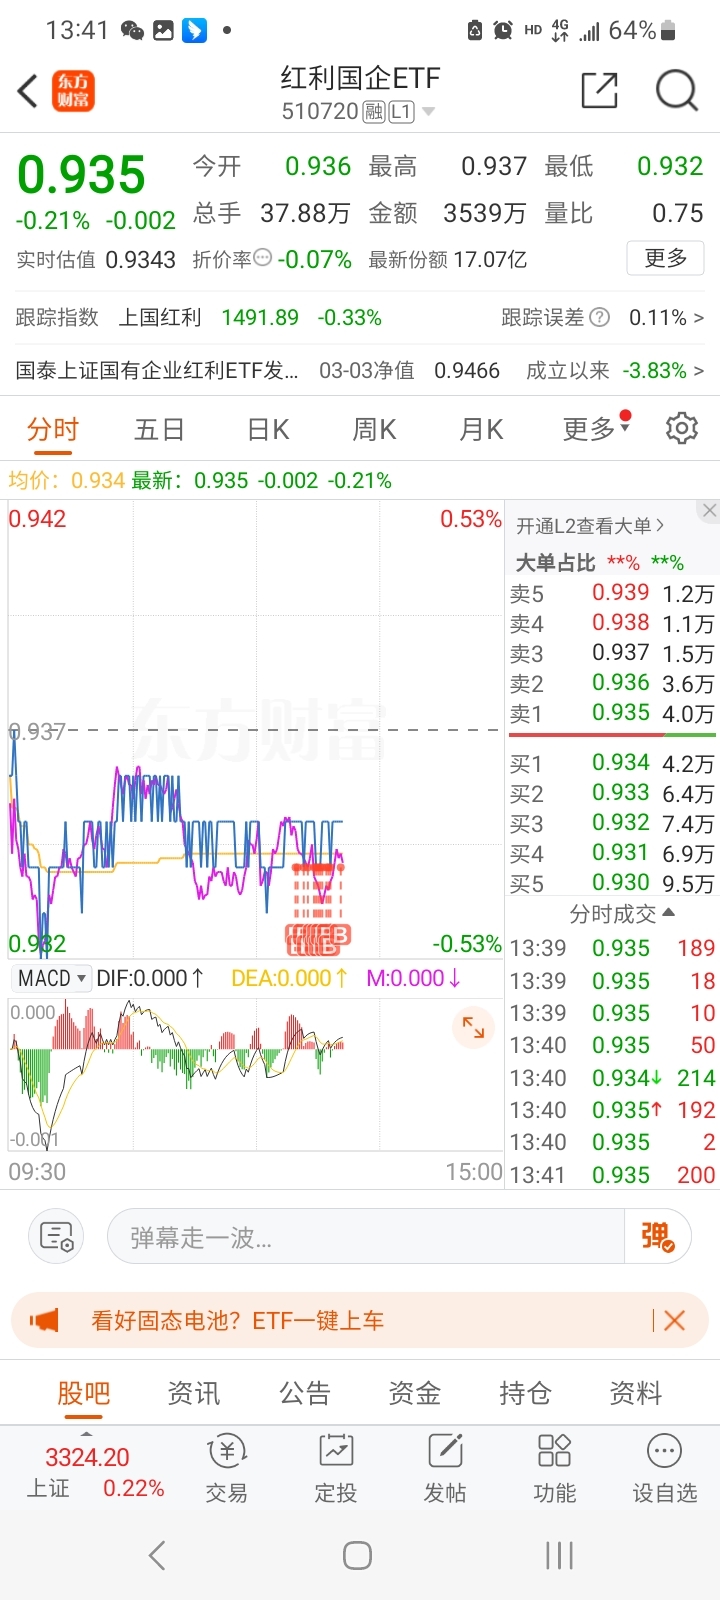Open the tracked index 上国红利
This screenshot has height=1600, width=720.
click(x=160, y=318)
